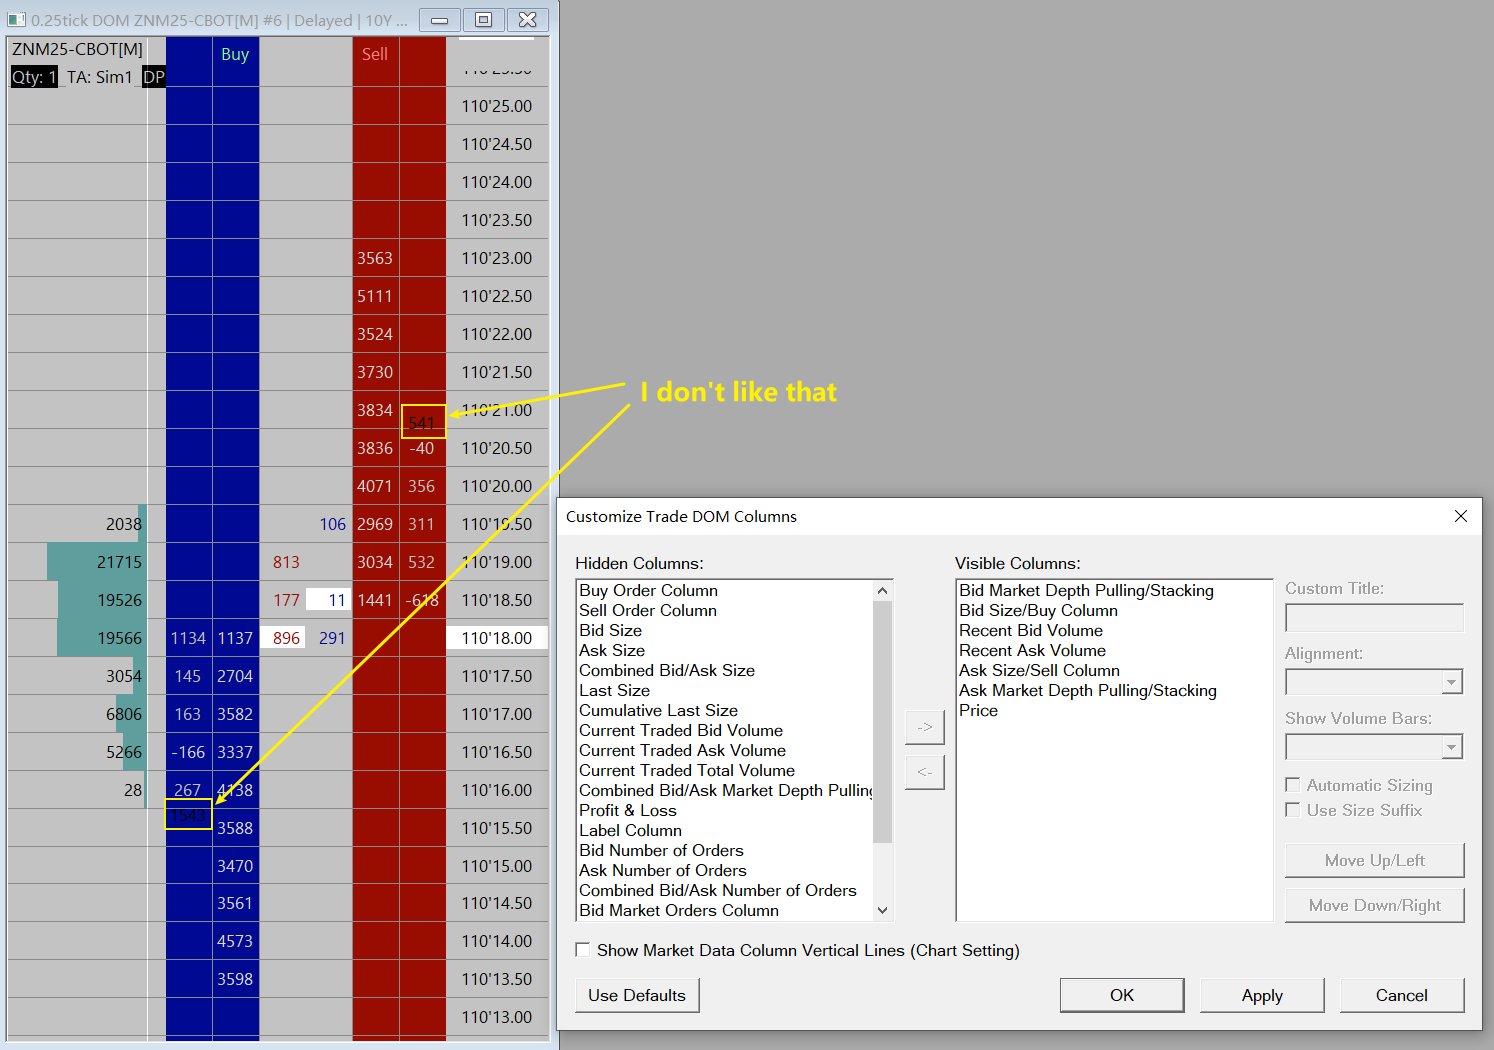The image size is (1494, 1050).
Task: Select Bid Market Depth Pulling/Stacking visible column
Action: 1086,590
